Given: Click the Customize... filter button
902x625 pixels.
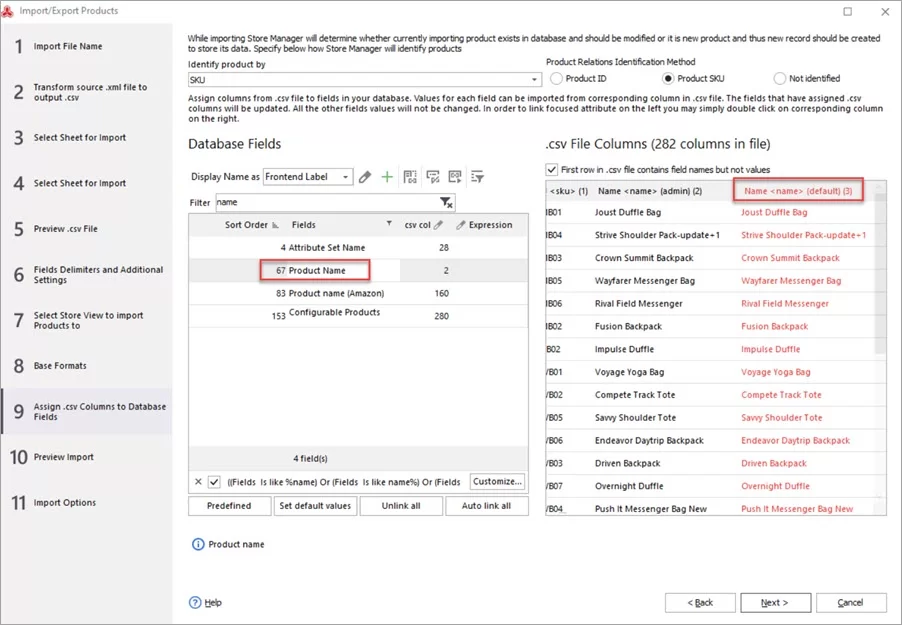Looking at the screenshot, I should (498, 481).
